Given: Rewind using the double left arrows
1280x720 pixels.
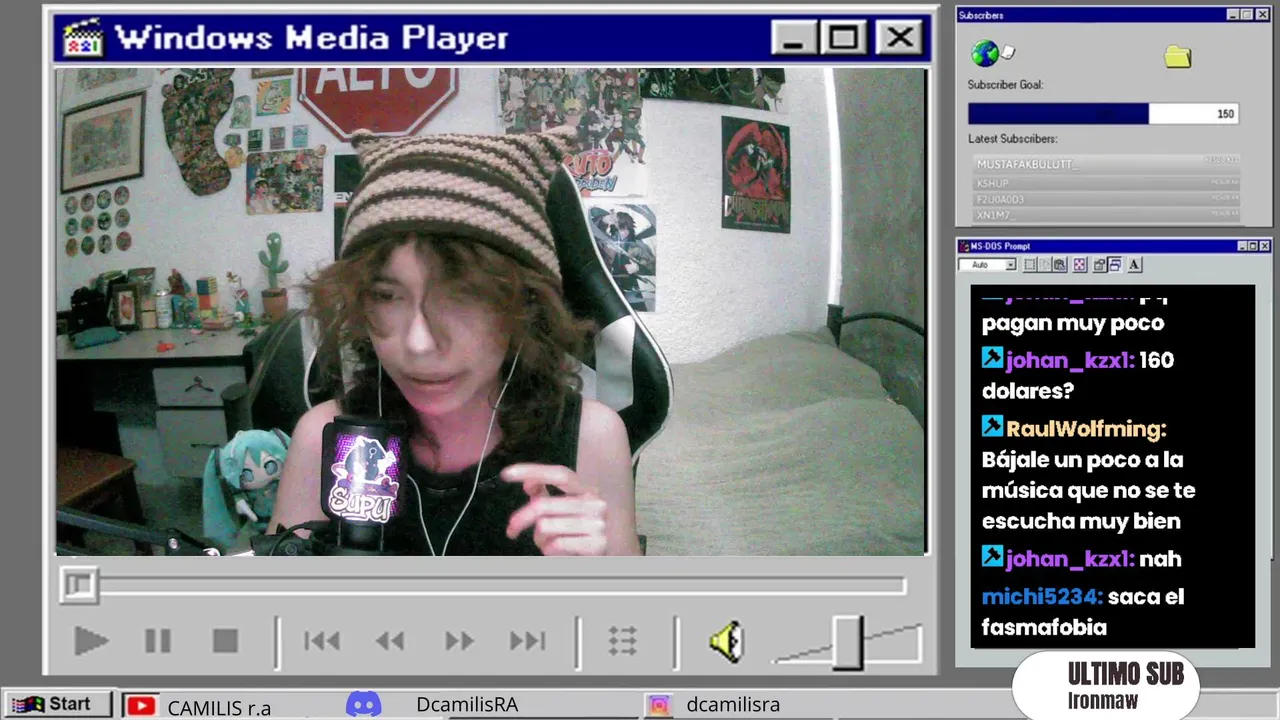Looking at the screenshot, I should tap(390, 641).
